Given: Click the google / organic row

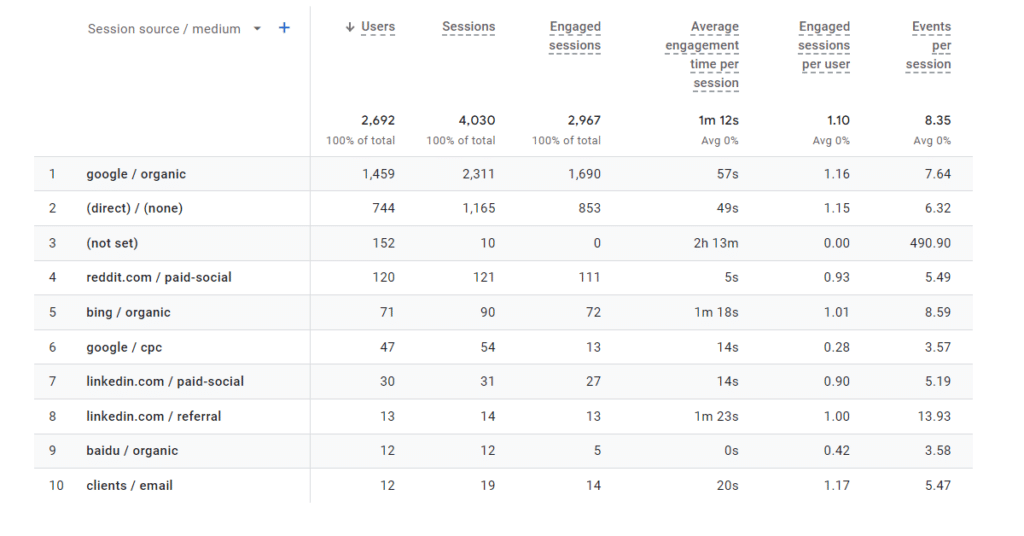Looking at the screenshot, I should (x=136, y=174).
